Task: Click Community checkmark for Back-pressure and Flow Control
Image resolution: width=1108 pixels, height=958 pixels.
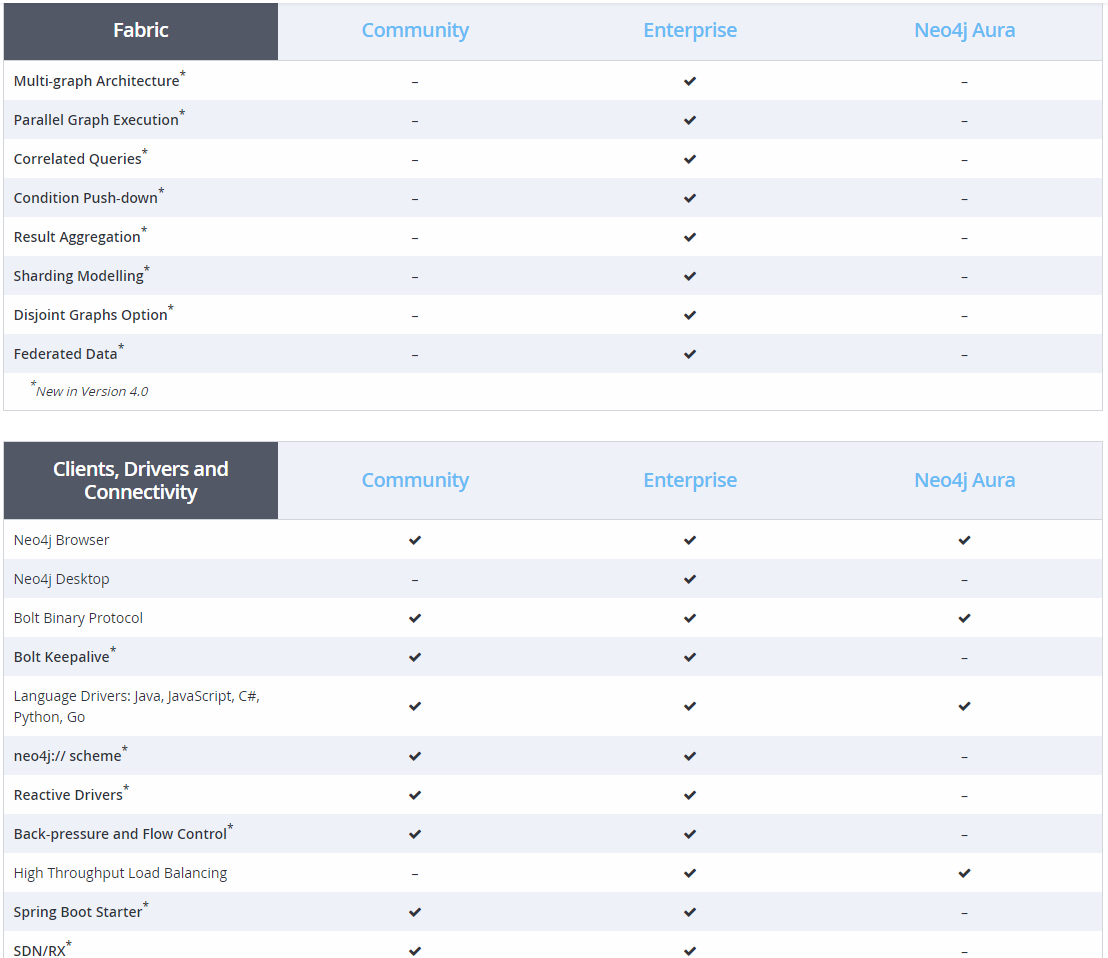Action: coord(415,834)
